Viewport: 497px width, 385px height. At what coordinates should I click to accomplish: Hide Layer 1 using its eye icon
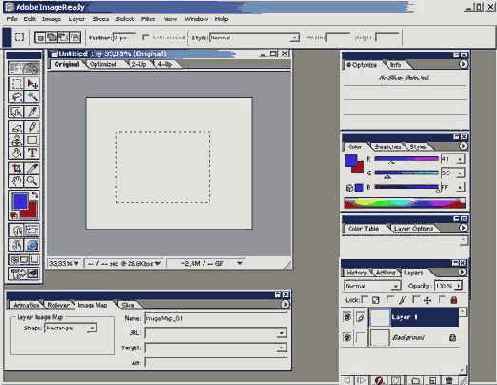[347, 317]
